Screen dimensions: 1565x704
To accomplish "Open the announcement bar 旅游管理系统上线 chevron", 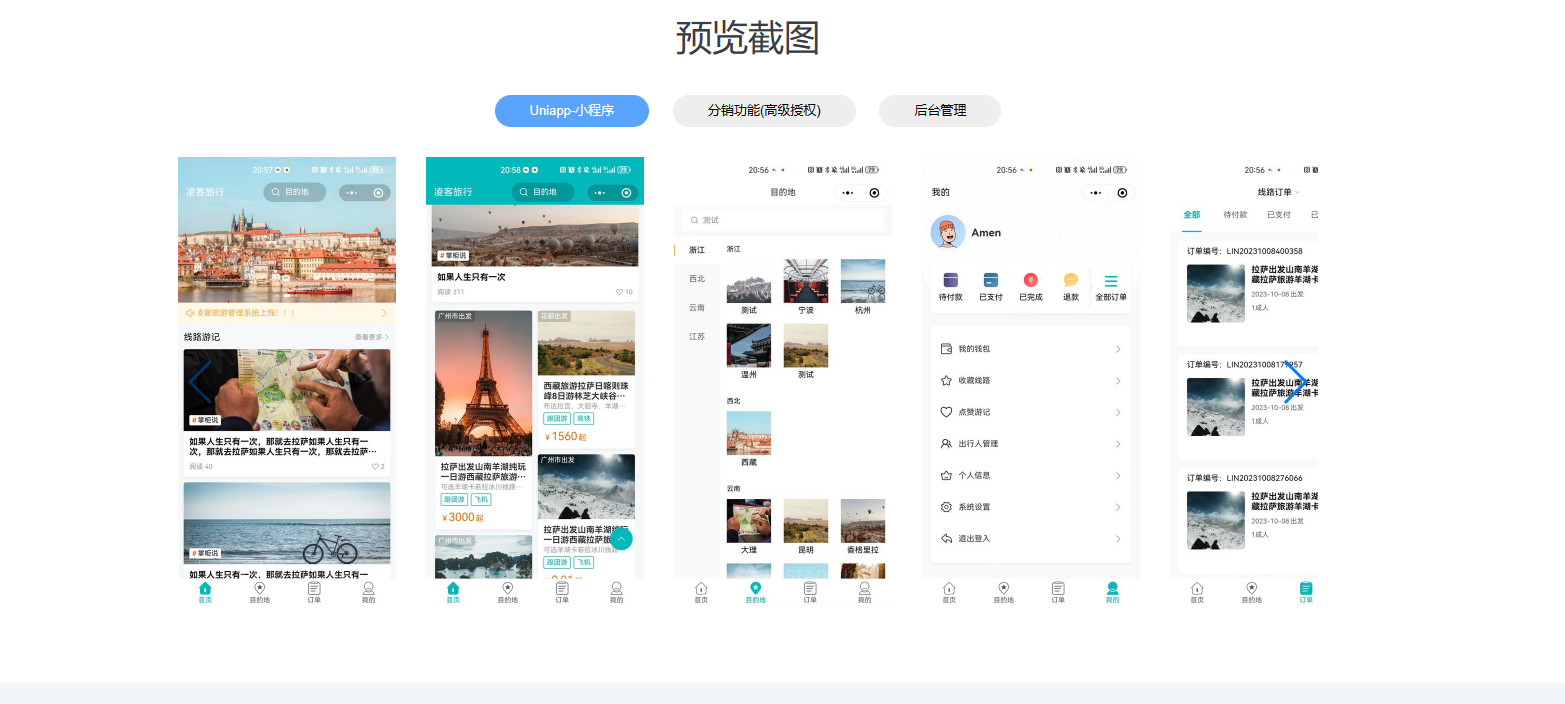I will [384, 313].
